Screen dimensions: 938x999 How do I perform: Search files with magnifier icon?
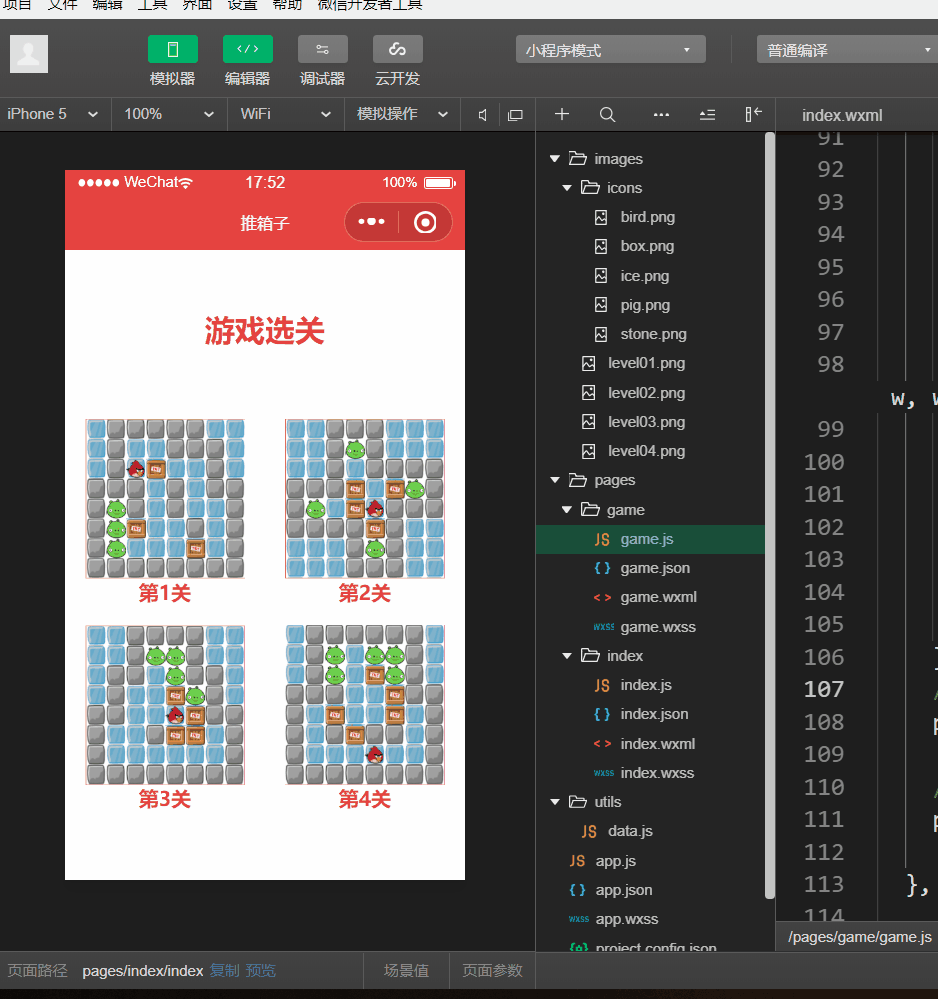click(x=607, y=115)
